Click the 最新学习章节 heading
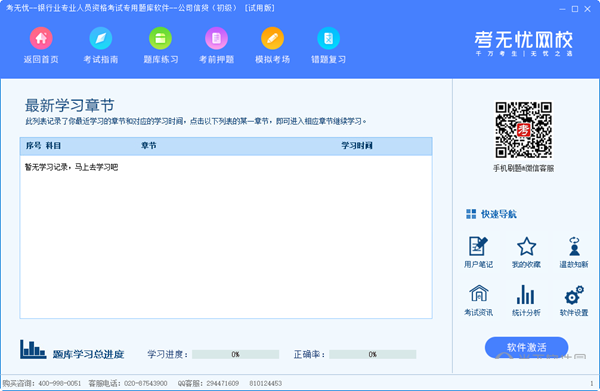The height and width of the screenshot is (391, 600). point(70,106)
